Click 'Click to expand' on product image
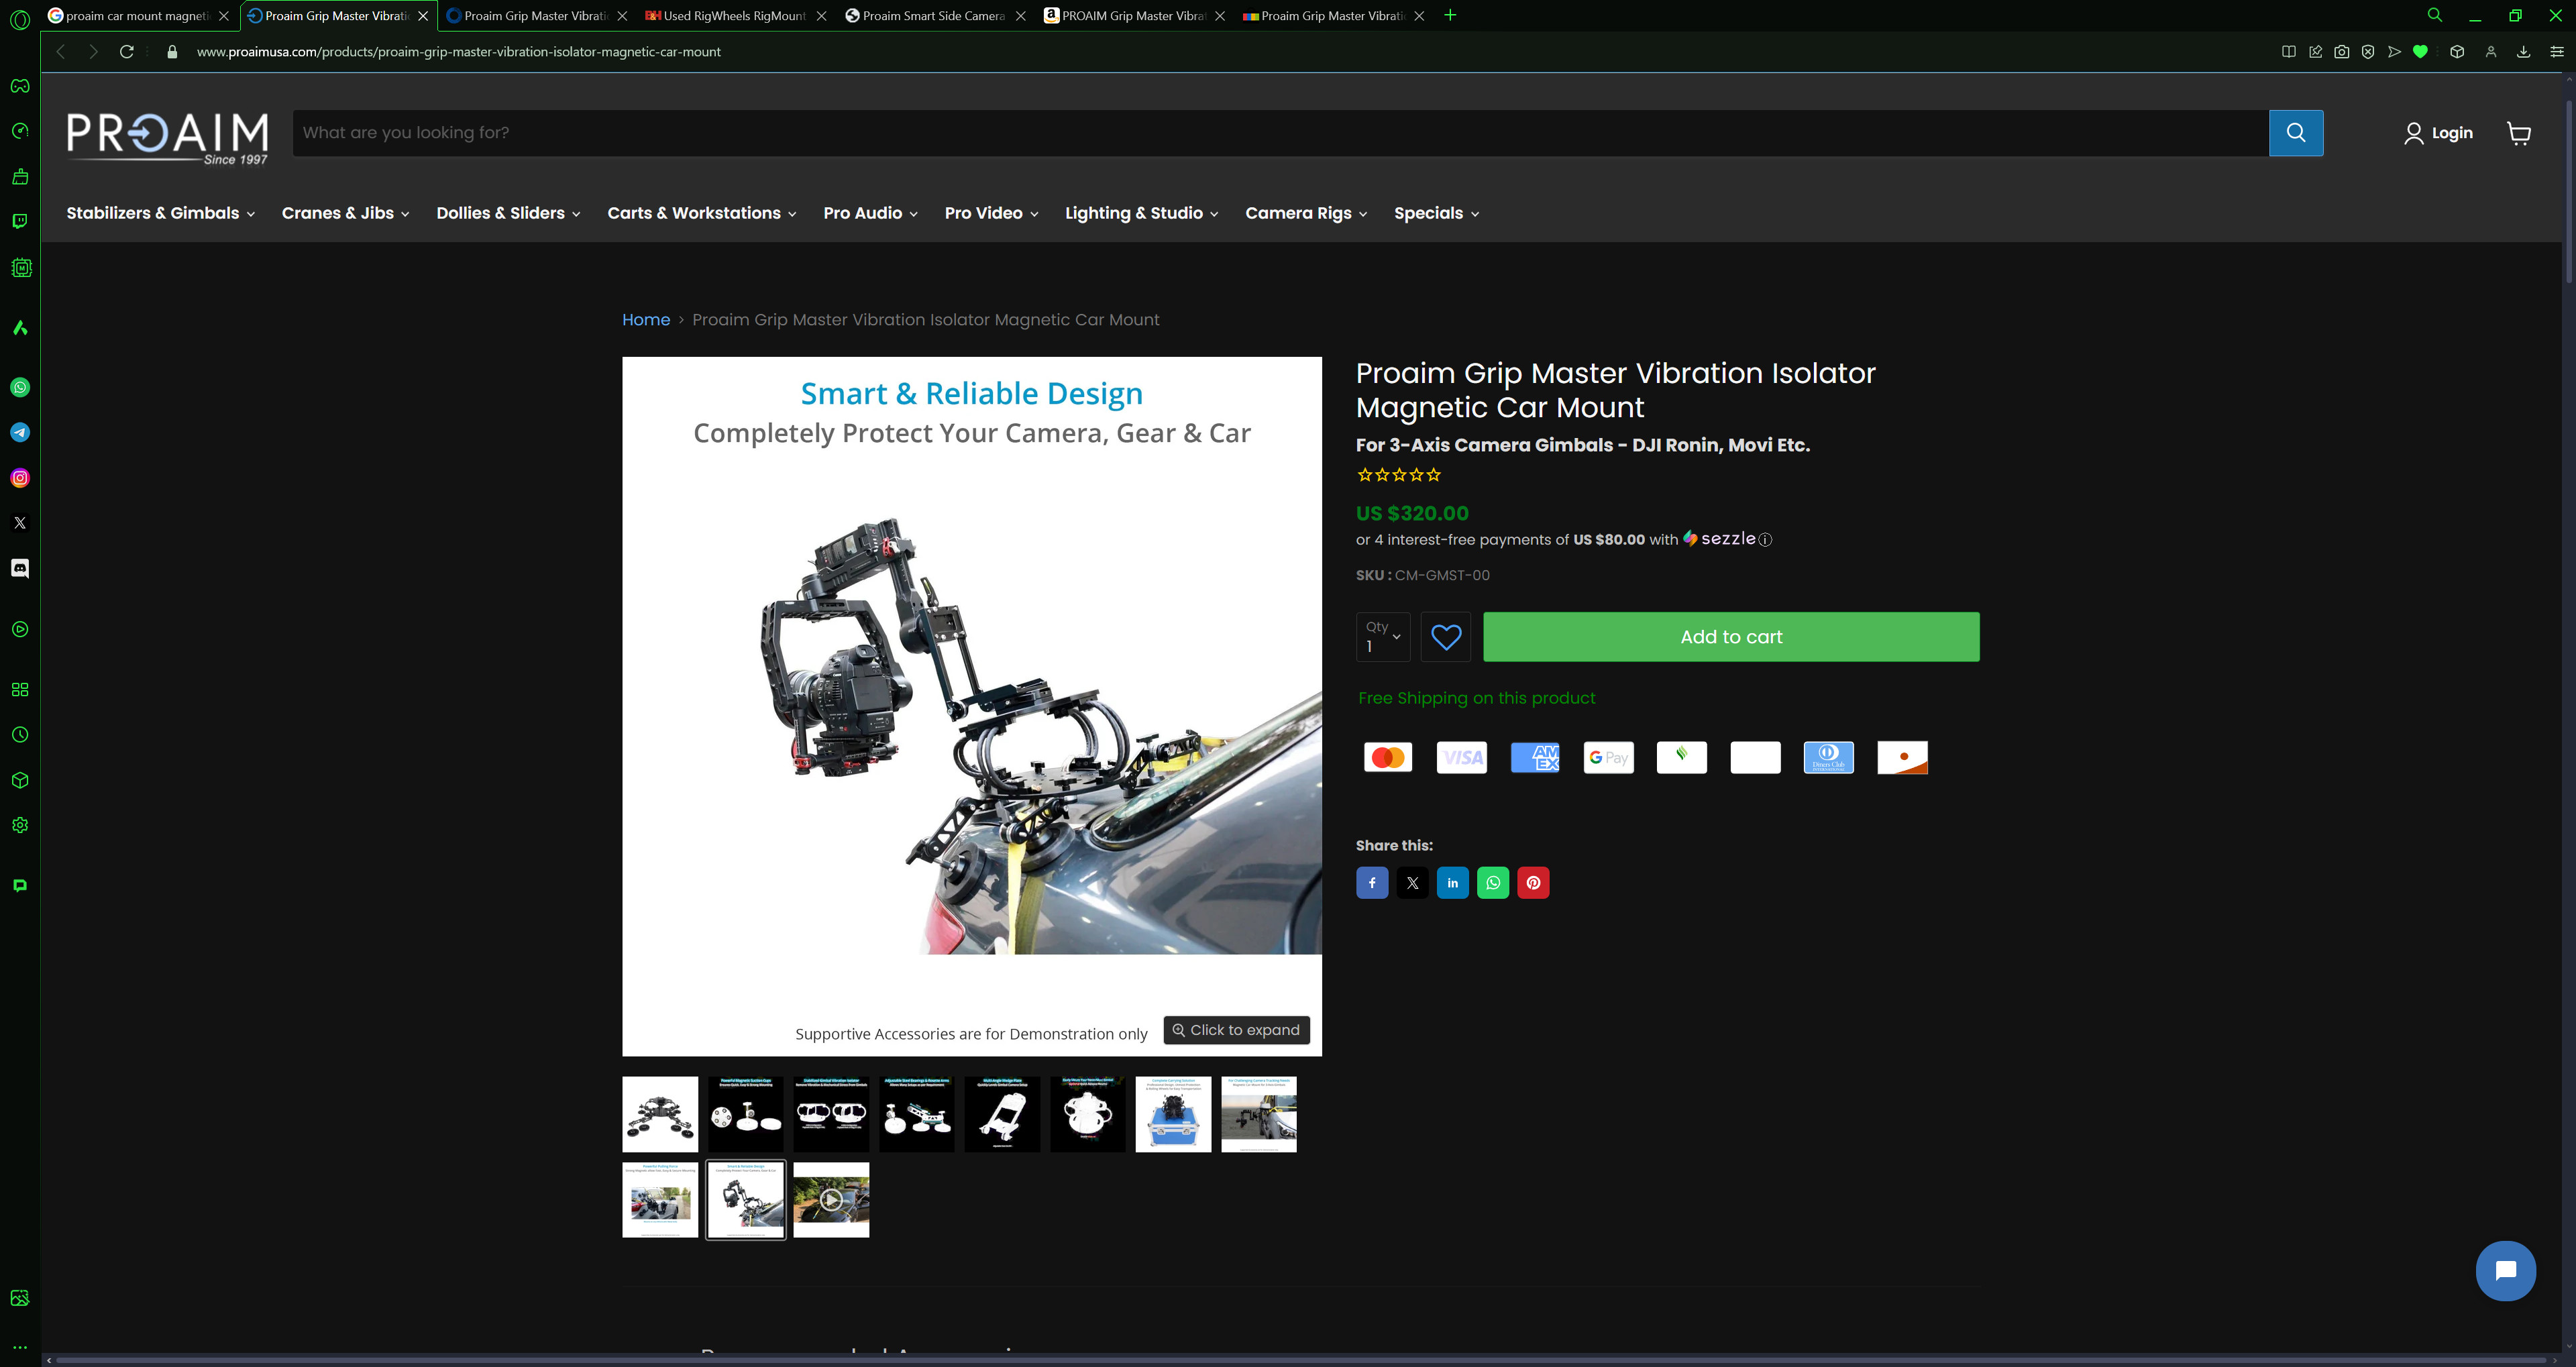The height and width of the screenshot is (1367, 2576). (x=1236, y=1030)
